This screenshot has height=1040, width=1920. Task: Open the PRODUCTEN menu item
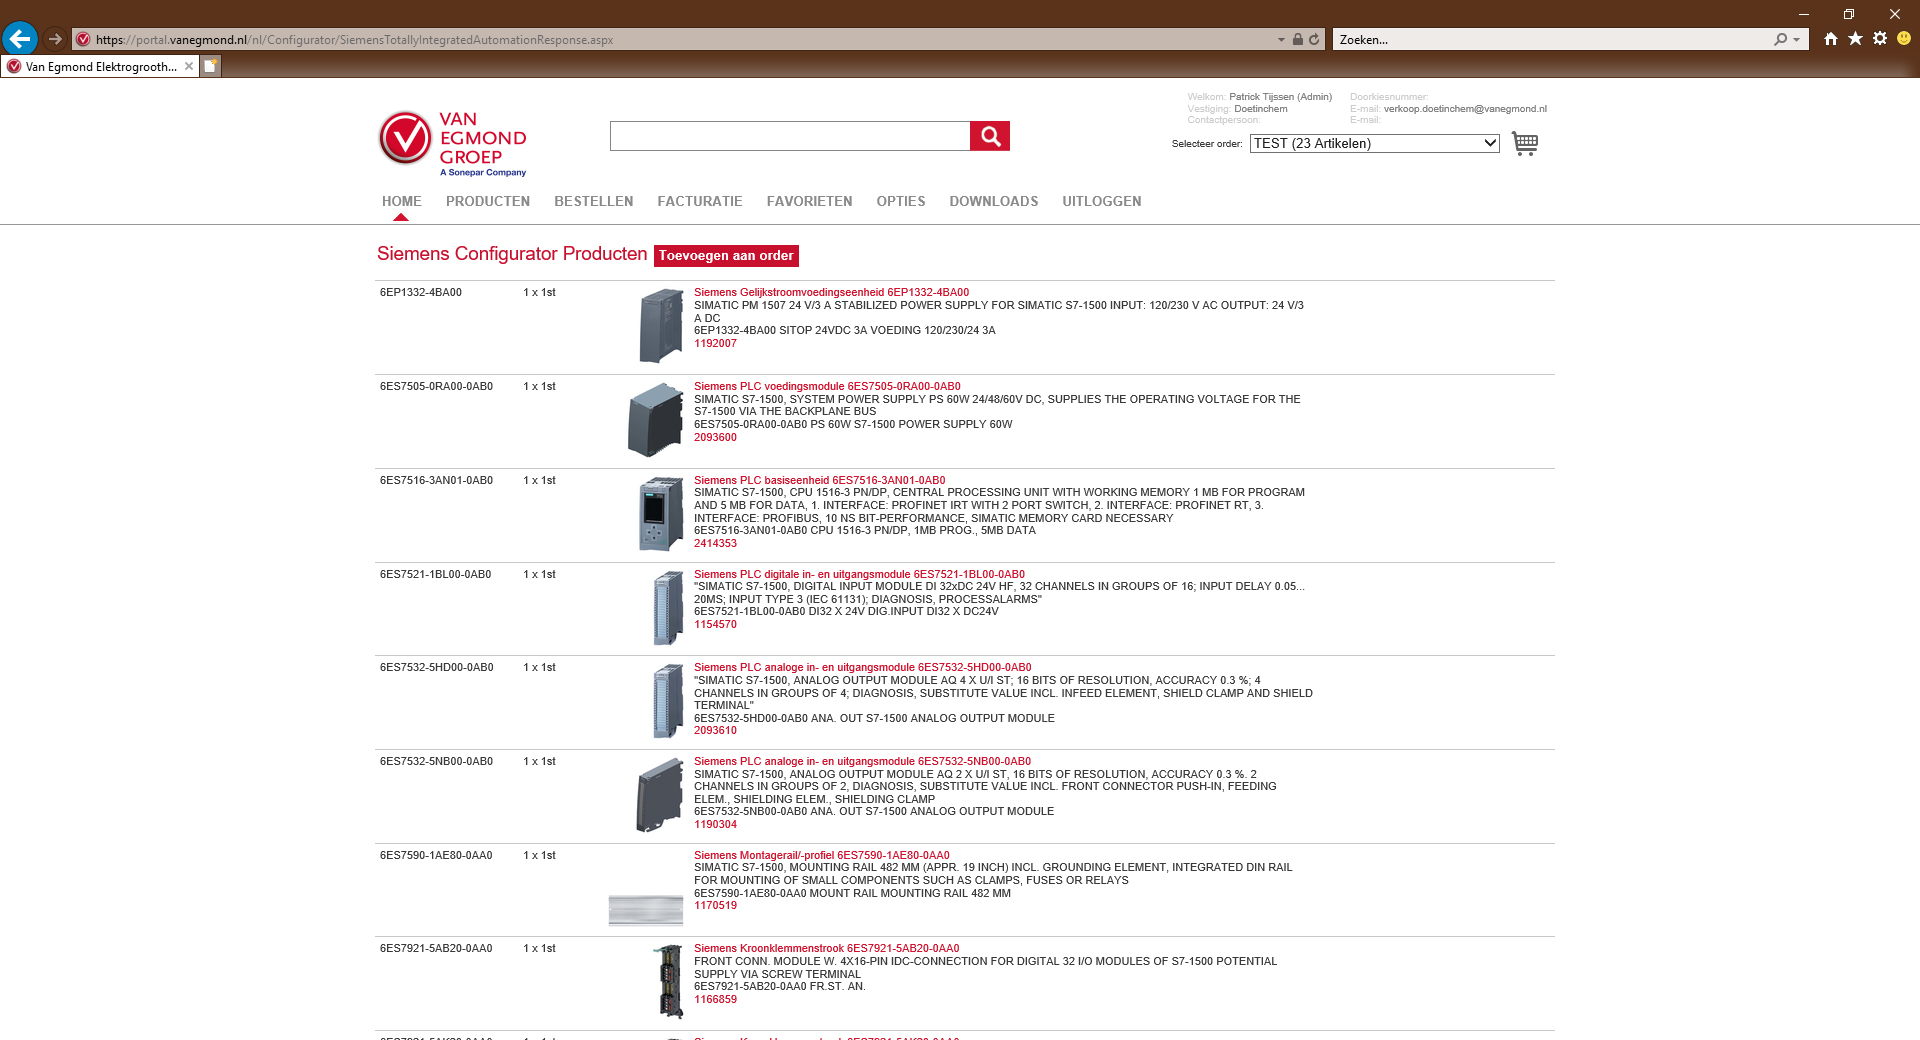488,201
